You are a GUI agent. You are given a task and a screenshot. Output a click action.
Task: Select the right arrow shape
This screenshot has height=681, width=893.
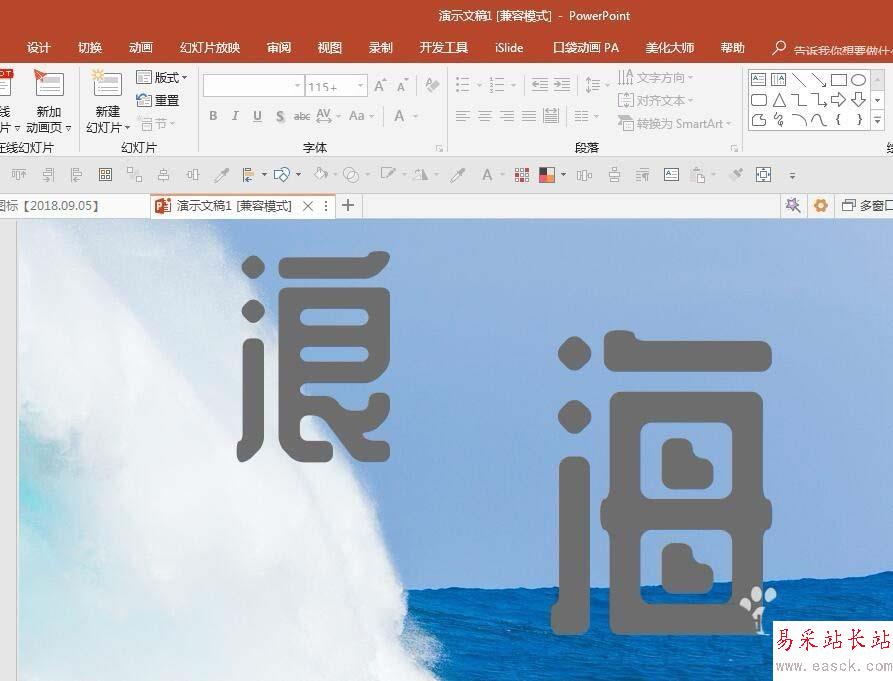pos(838,100)
